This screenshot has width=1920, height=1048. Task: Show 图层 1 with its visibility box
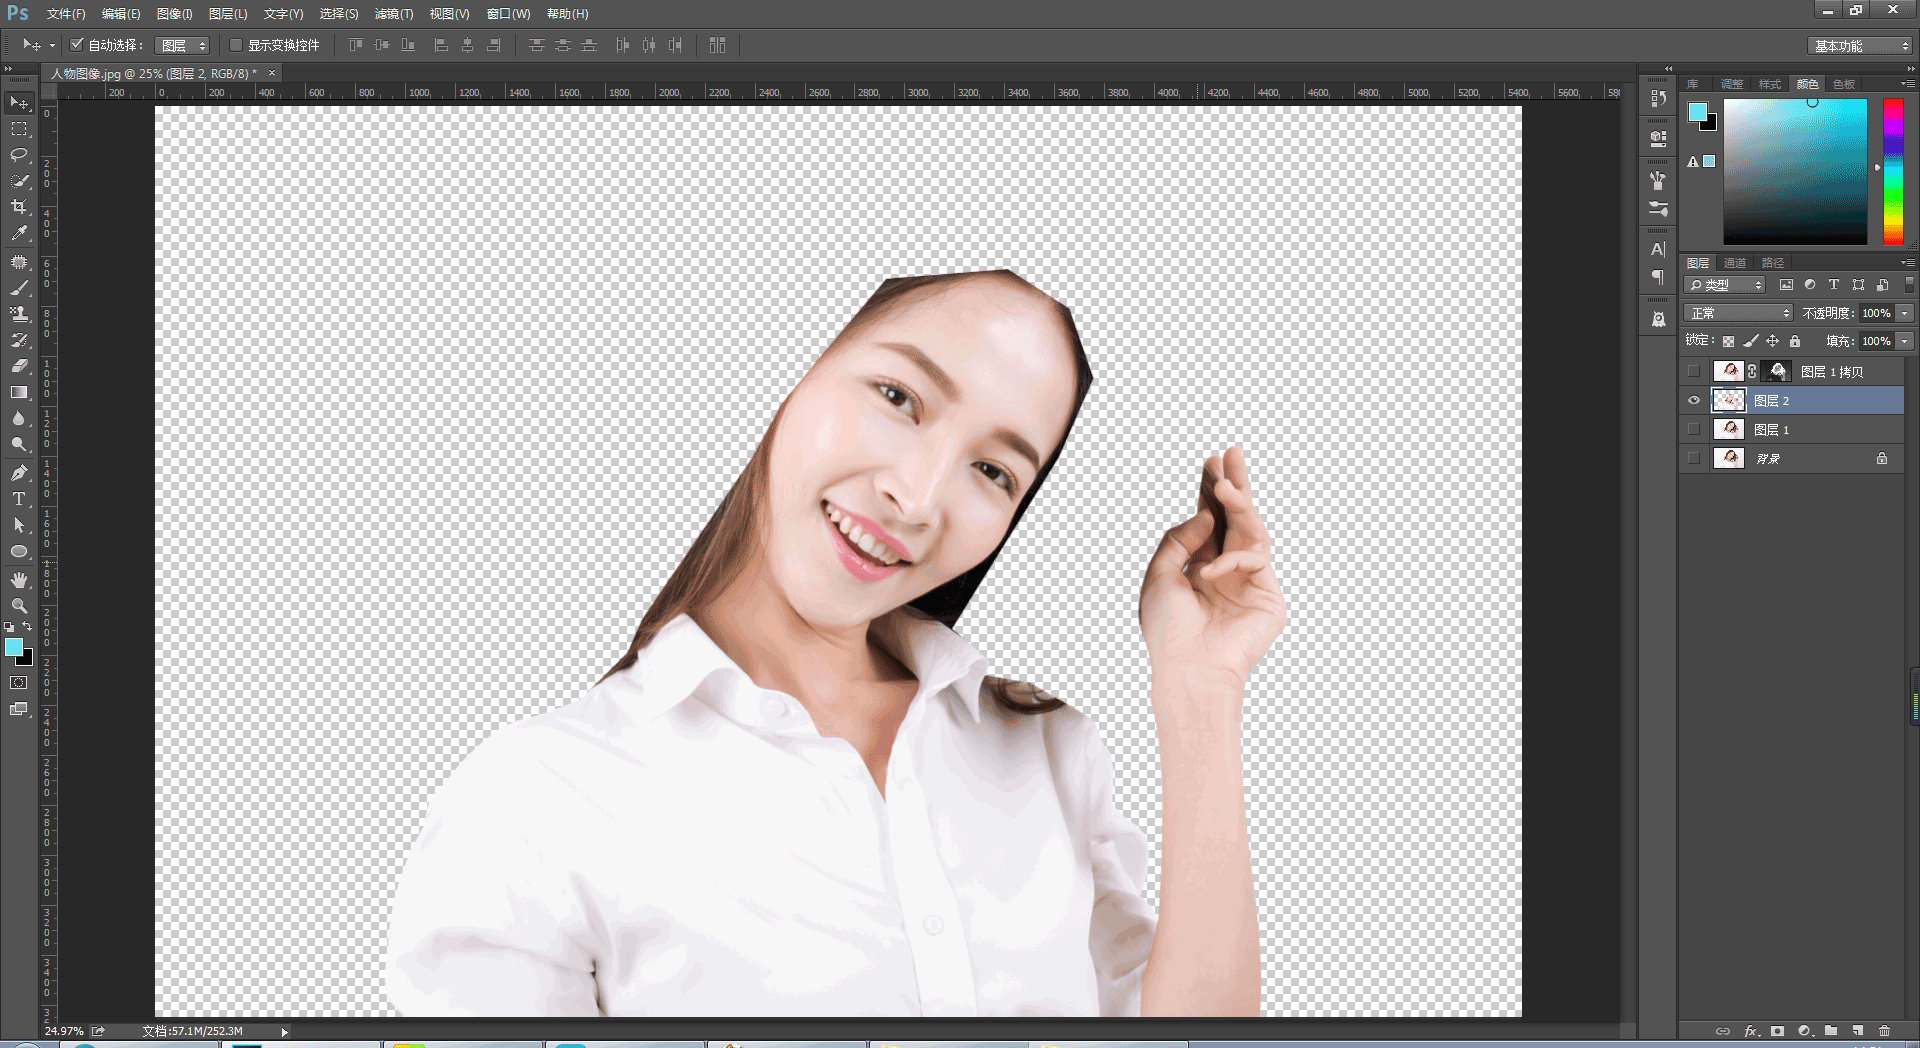1694,429
